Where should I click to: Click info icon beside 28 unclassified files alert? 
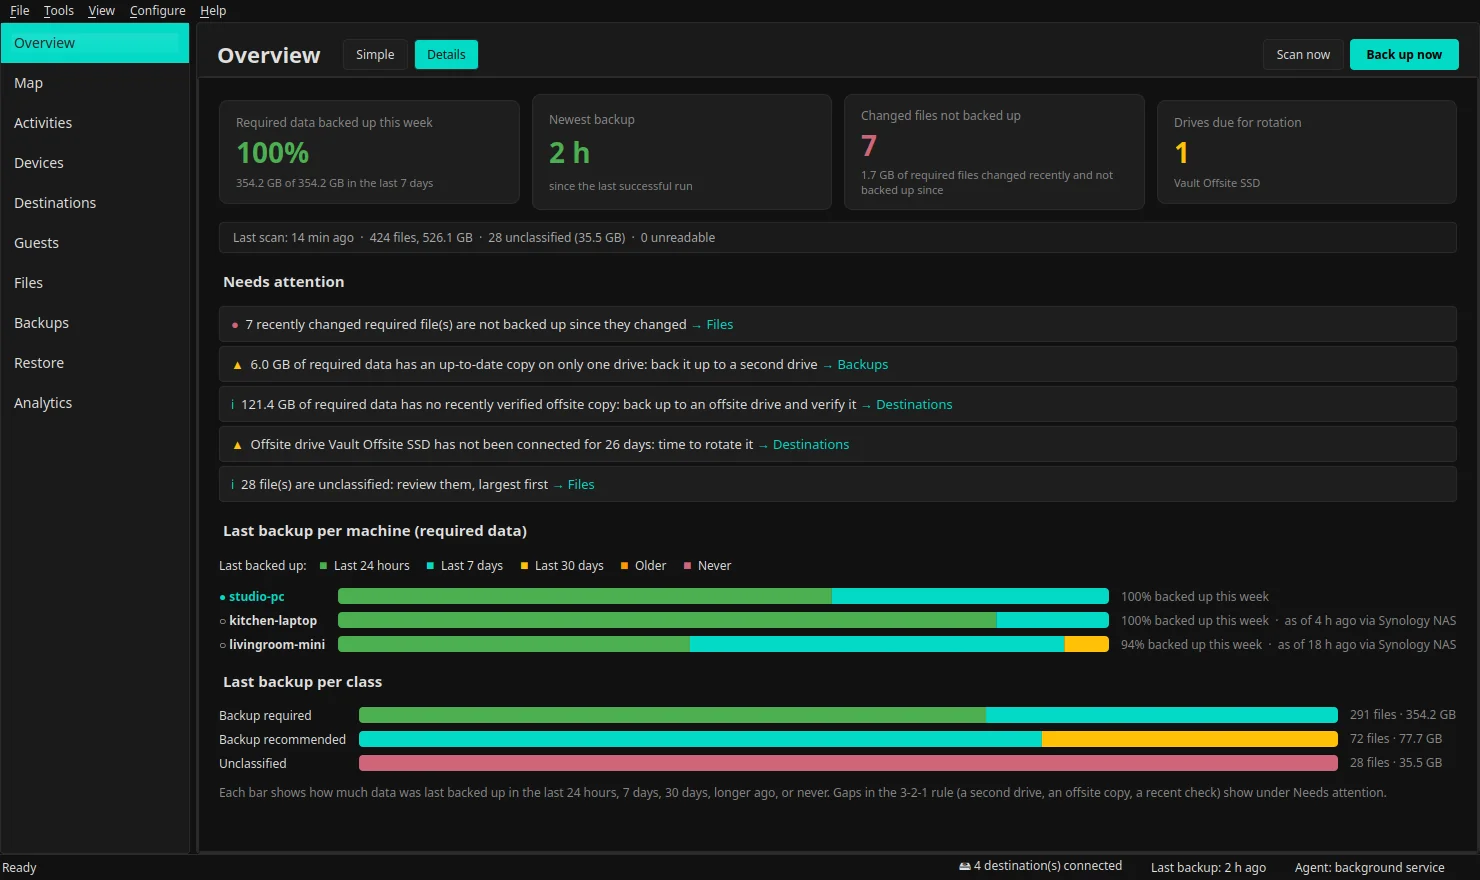pos(233,485)
